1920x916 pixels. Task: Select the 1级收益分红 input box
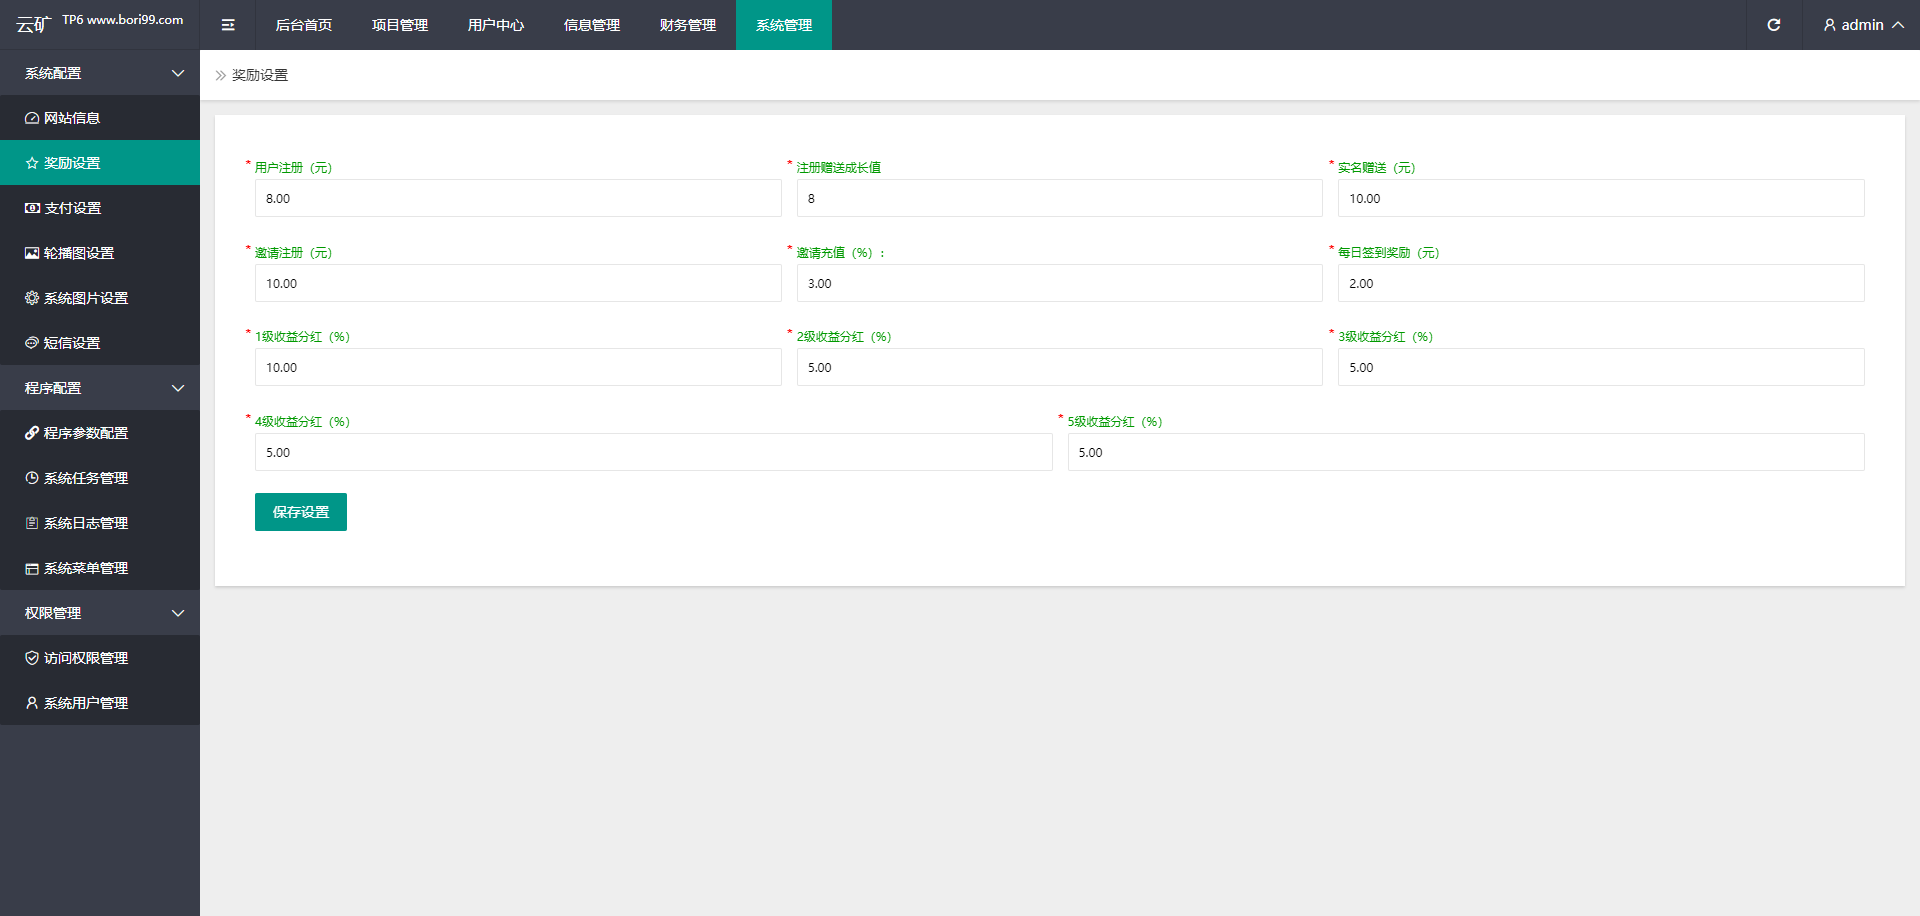click(518, 367)
